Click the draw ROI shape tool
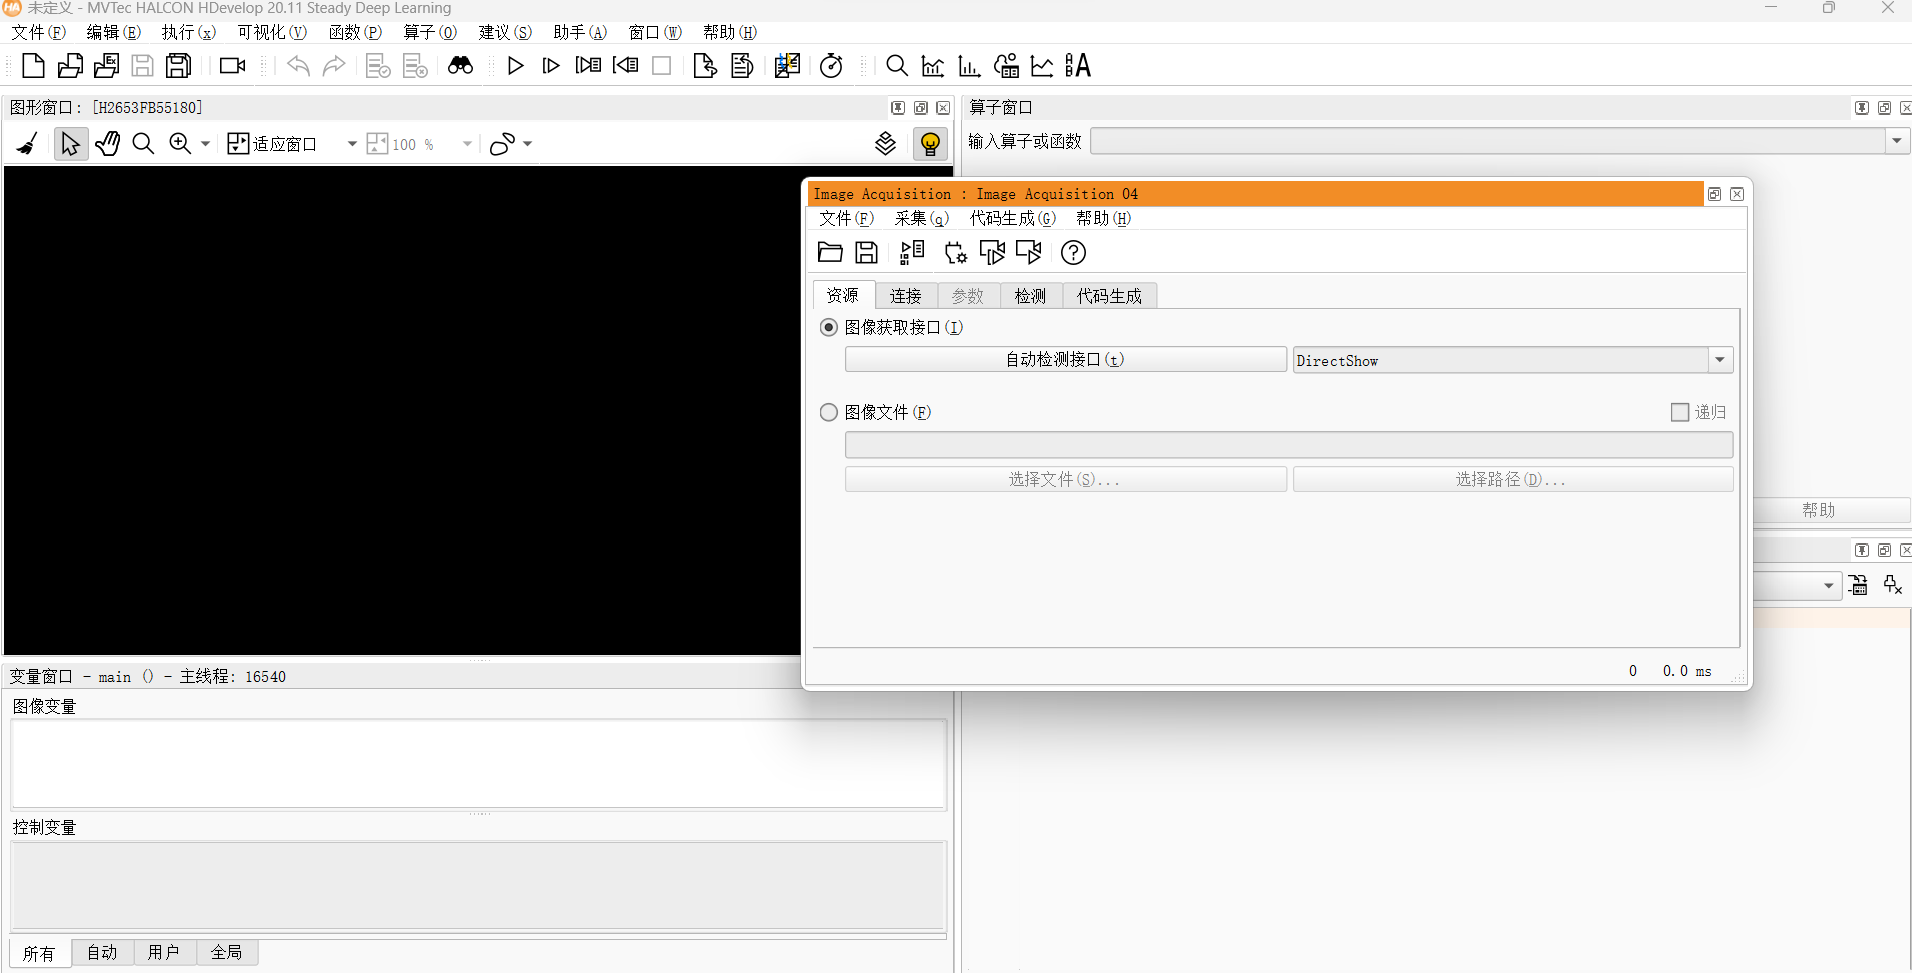 tap(502, 144)
